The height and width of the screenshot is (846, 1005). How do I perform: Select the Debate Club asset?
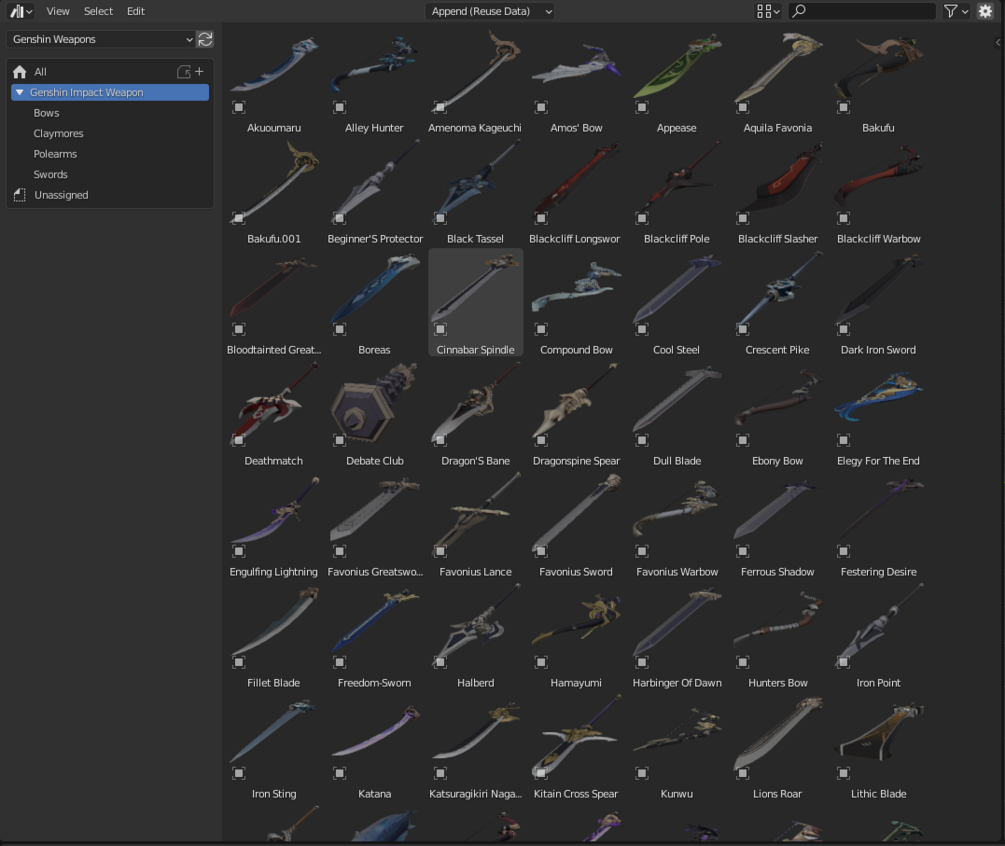coord(374,415)
